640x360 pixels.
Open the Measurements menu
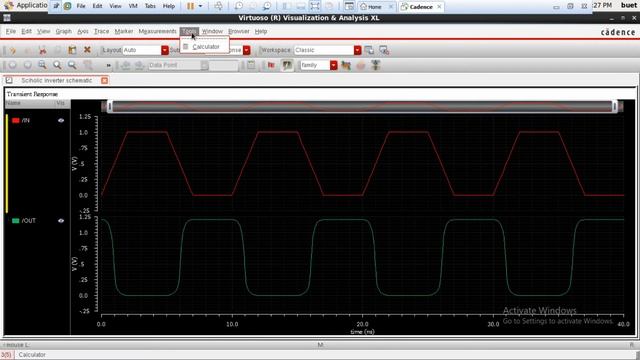click(x=157, y=31)
